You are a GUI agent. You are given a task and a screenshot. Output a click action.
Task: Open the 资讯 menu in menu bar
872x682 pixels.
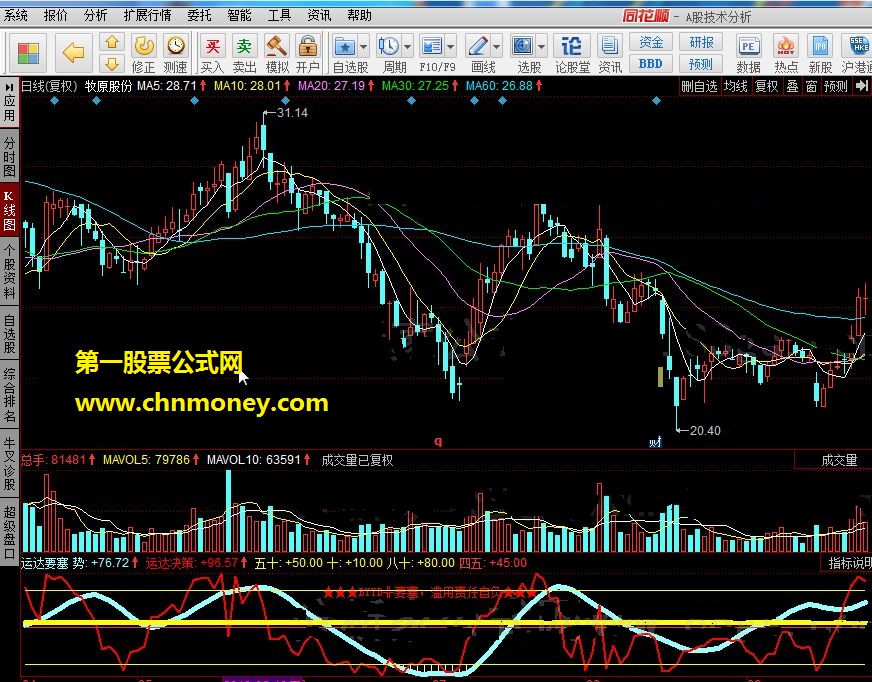[319, 16]
